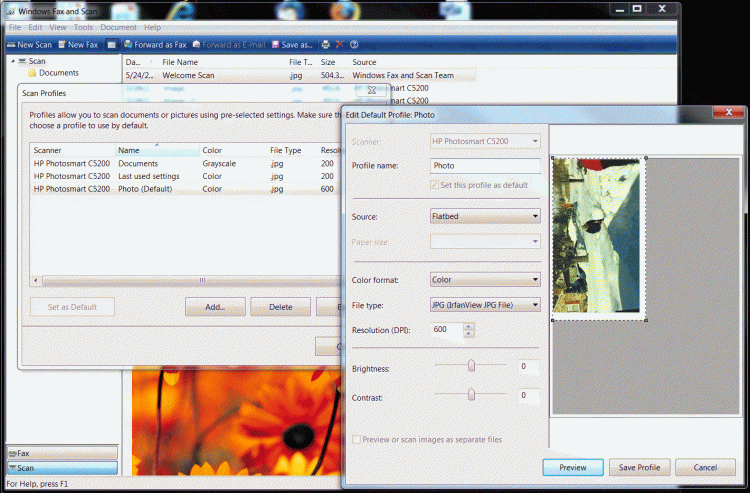Sort by the File Name column header
Viewport: 750px width, 493px height.
pos(180,62)
